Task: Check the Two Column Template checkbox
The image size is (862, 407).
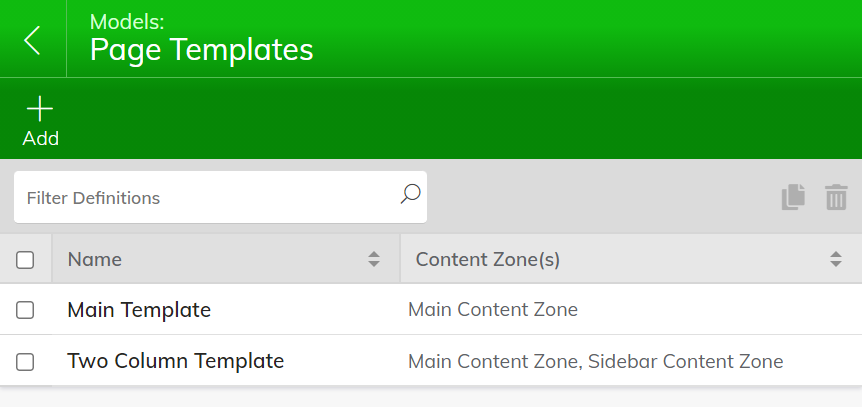Action: pyautogui.click(x=25, y=362)
